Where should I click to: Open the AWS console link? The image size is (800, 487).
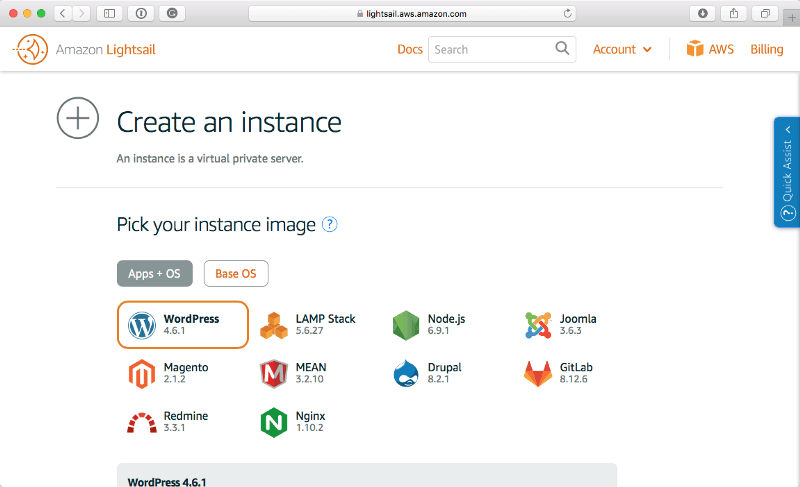click(710, 49)
